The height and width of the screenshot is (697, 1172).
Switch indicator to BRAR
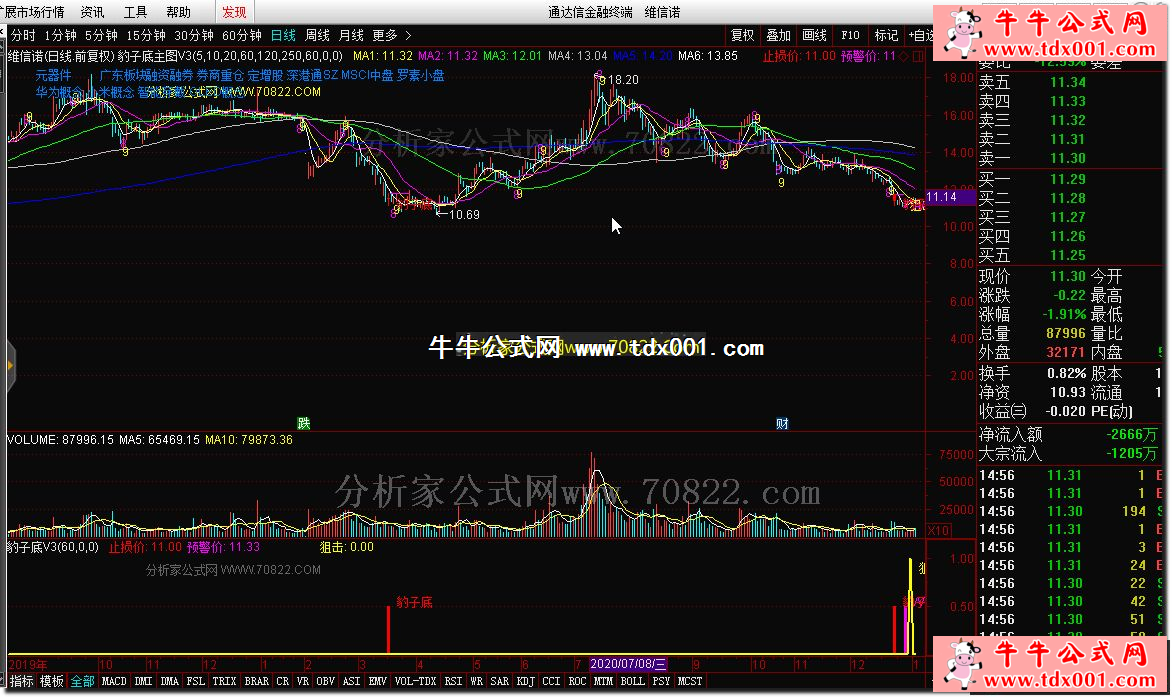point(257,681)
